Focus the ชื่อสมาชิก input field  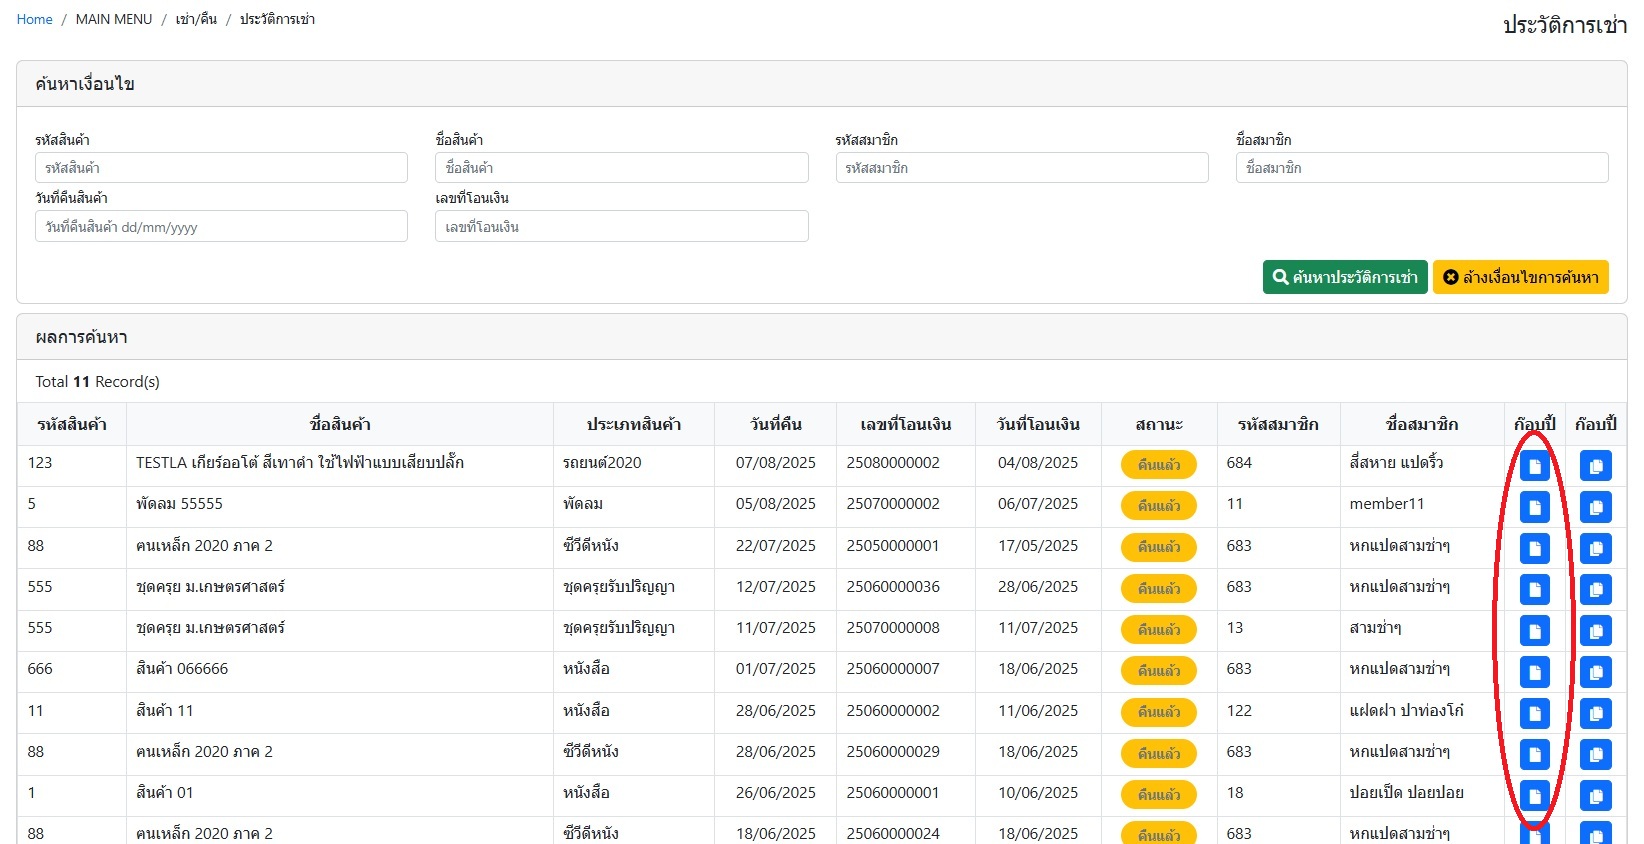[x=1422, y=167]
